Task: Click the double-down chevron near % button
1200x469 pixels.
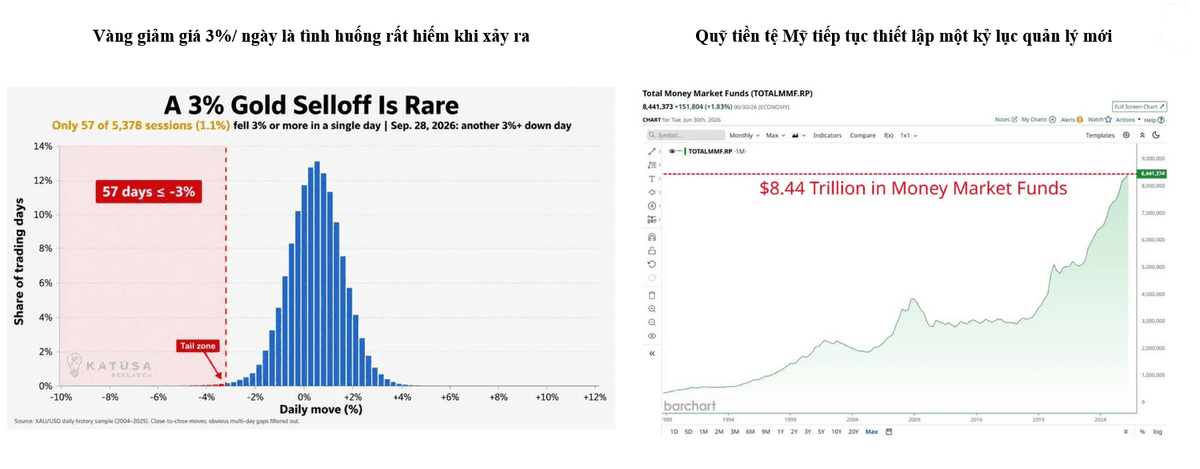Action: click(x=1125, y=432)
